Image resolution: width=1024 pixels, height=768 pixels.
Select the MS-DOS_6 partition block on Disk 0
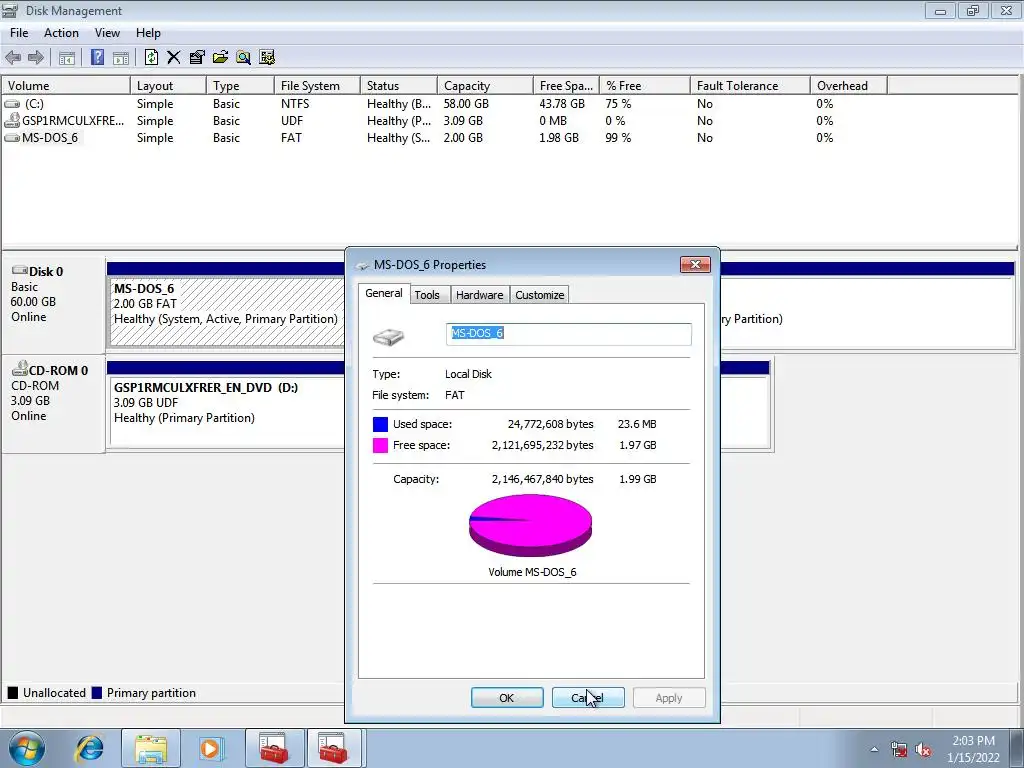tap(226, 312)
